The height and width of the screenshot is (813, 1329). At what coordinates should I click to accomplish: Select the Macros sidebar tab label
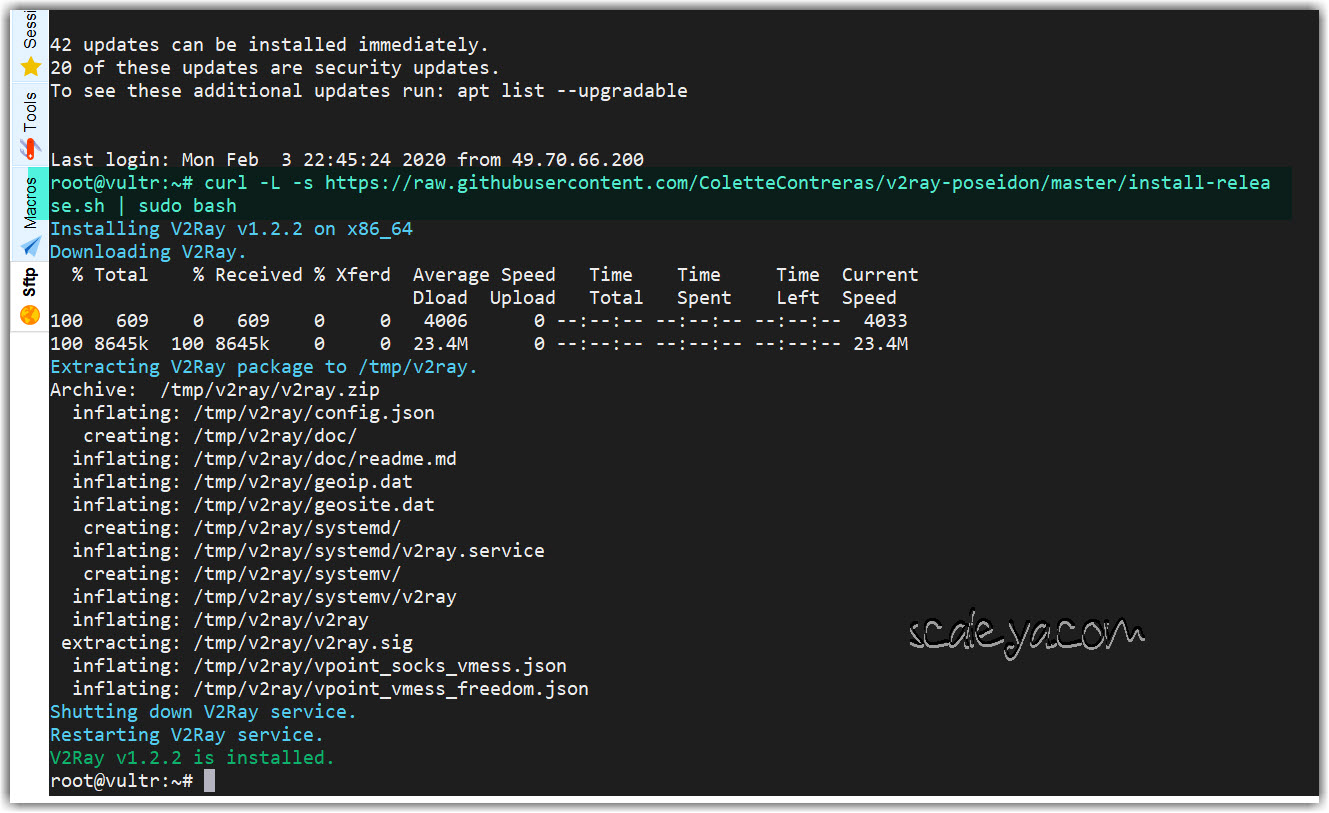point(30,203)
